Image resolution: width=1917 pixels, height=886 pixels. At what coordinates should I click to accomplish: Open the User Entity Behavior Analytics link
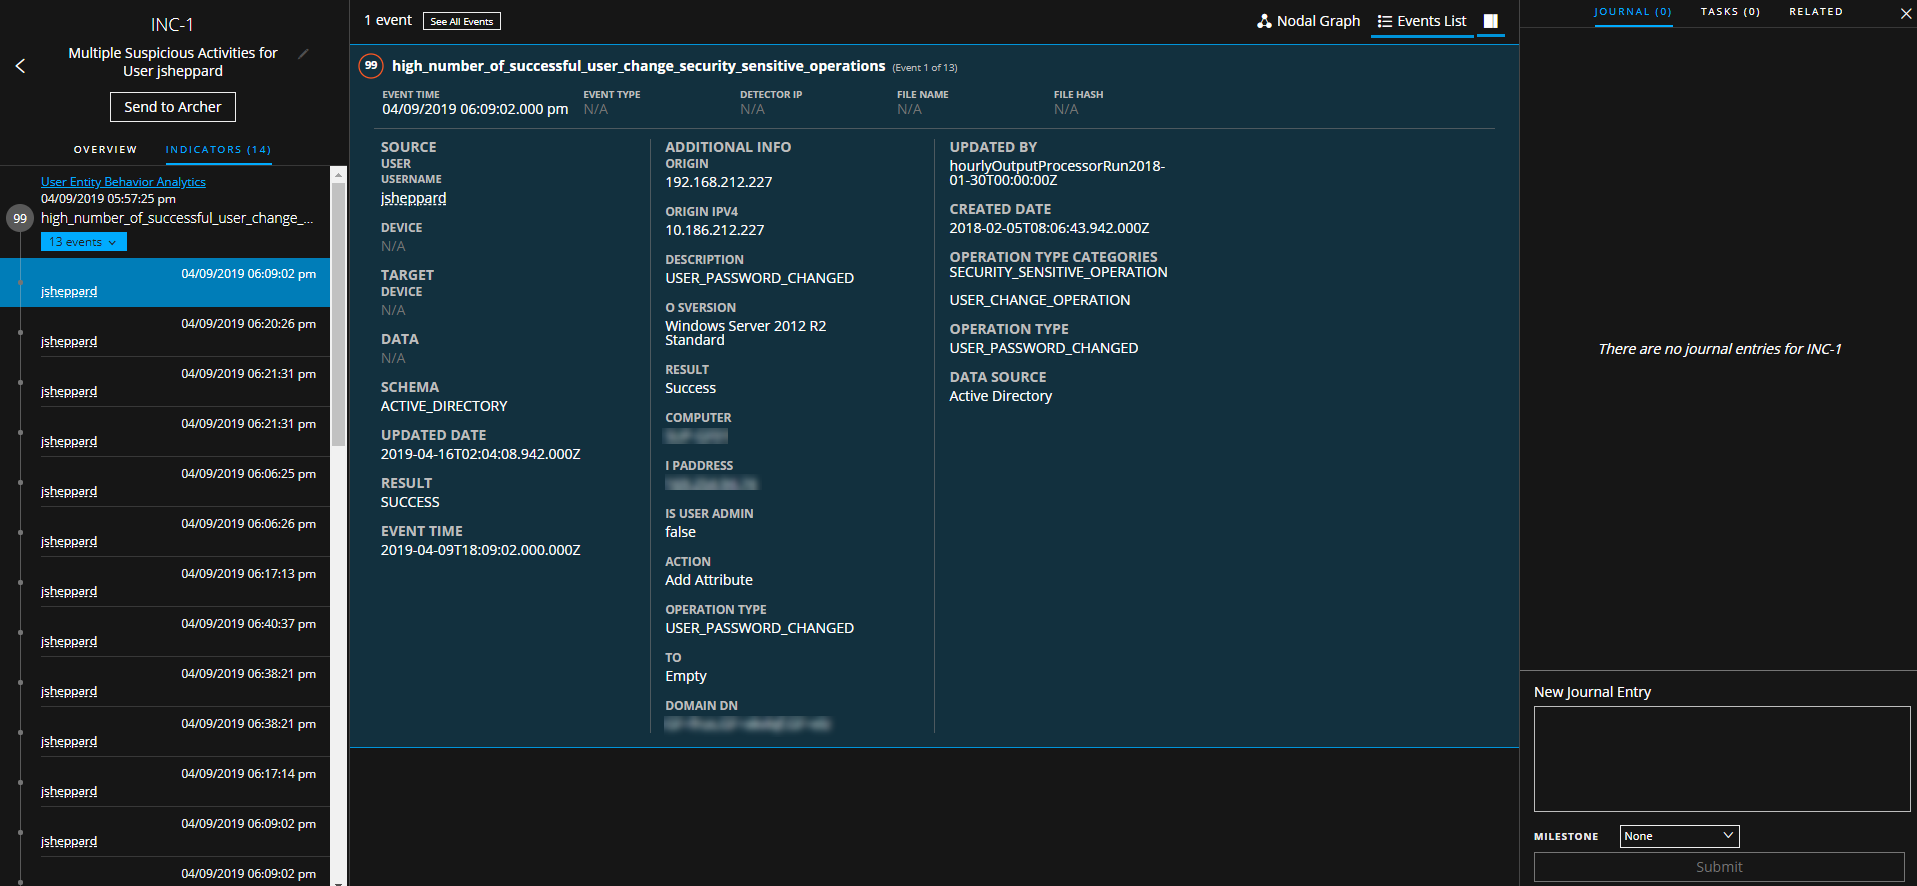(123, 182)
